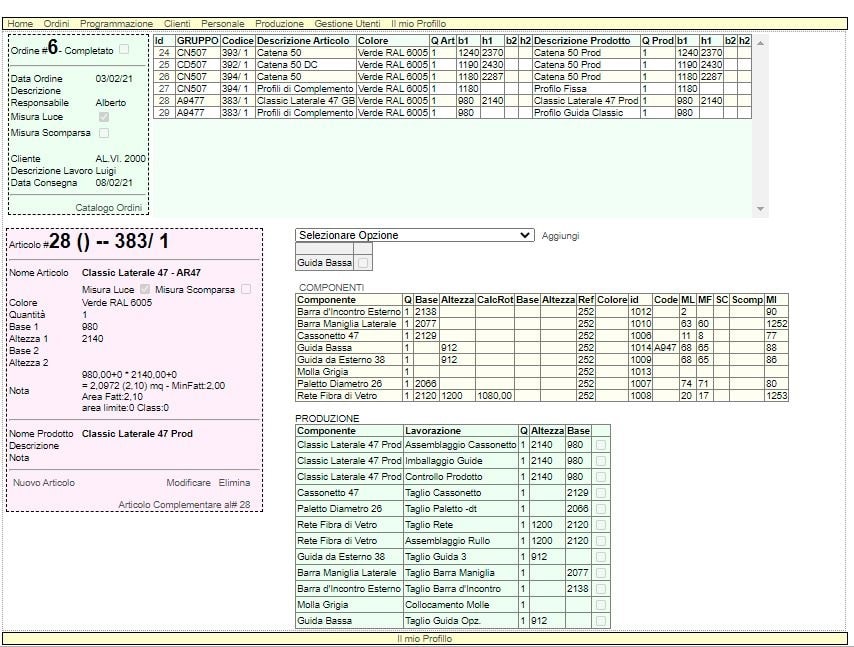Open the Ordini menu

[56, 23]
